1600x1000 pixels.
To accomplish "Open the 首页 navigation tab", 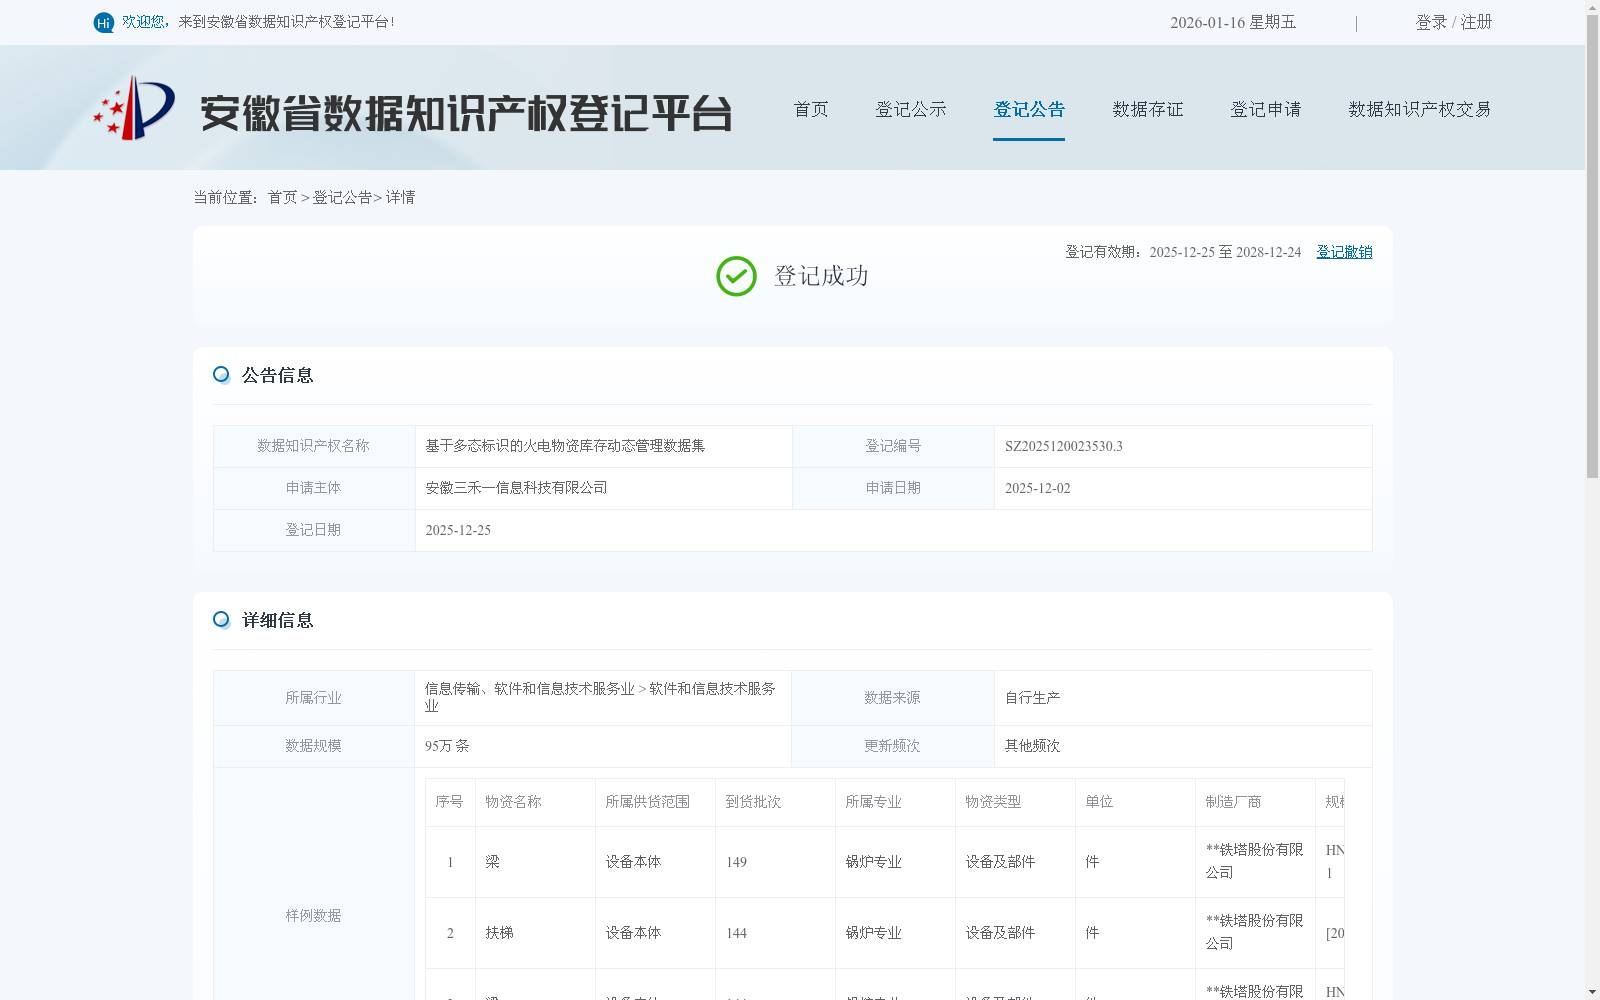I will [811, 109].
